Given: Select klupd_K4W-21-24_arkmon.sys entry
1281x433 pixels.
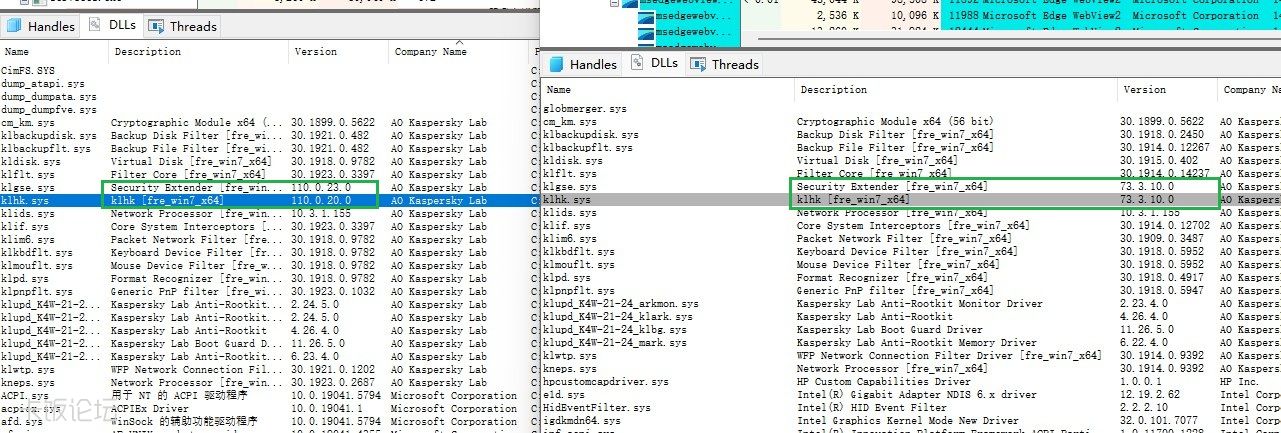Looking at the screenshot, I should coord(622,303).
